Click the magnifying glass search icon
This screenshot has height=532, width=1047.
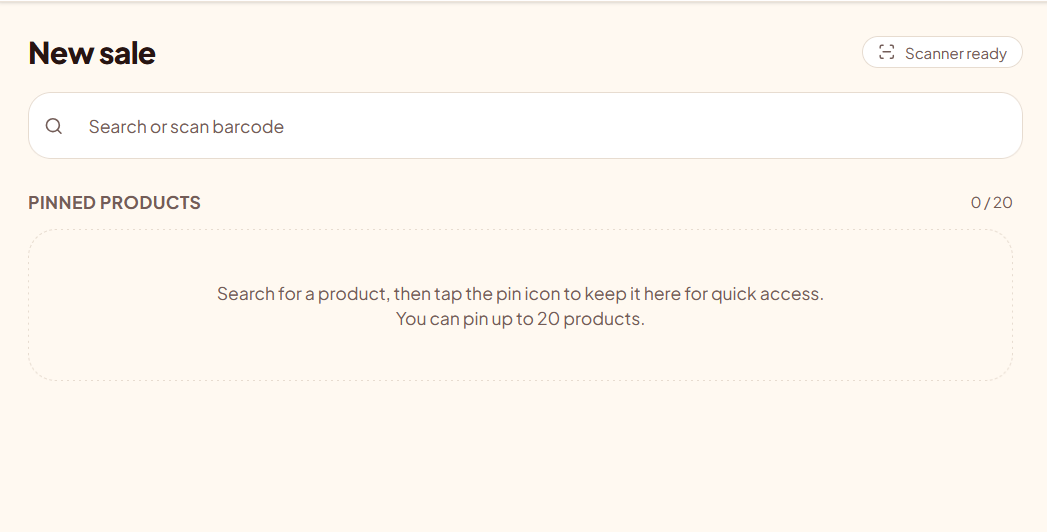(x=54, y=125)
